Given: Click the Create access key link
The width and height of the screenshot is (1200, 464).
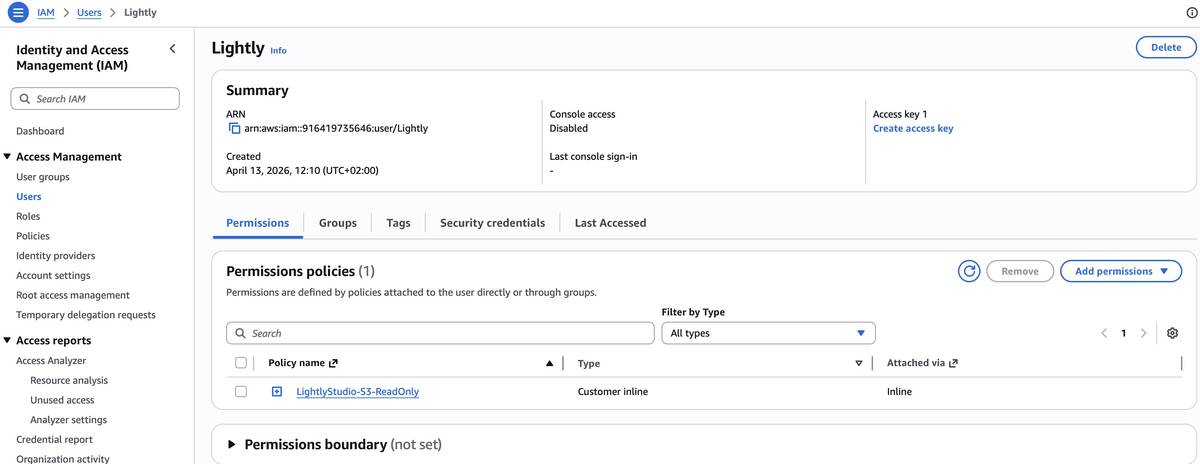Looking at the screenshot, I should pos(913,129).
